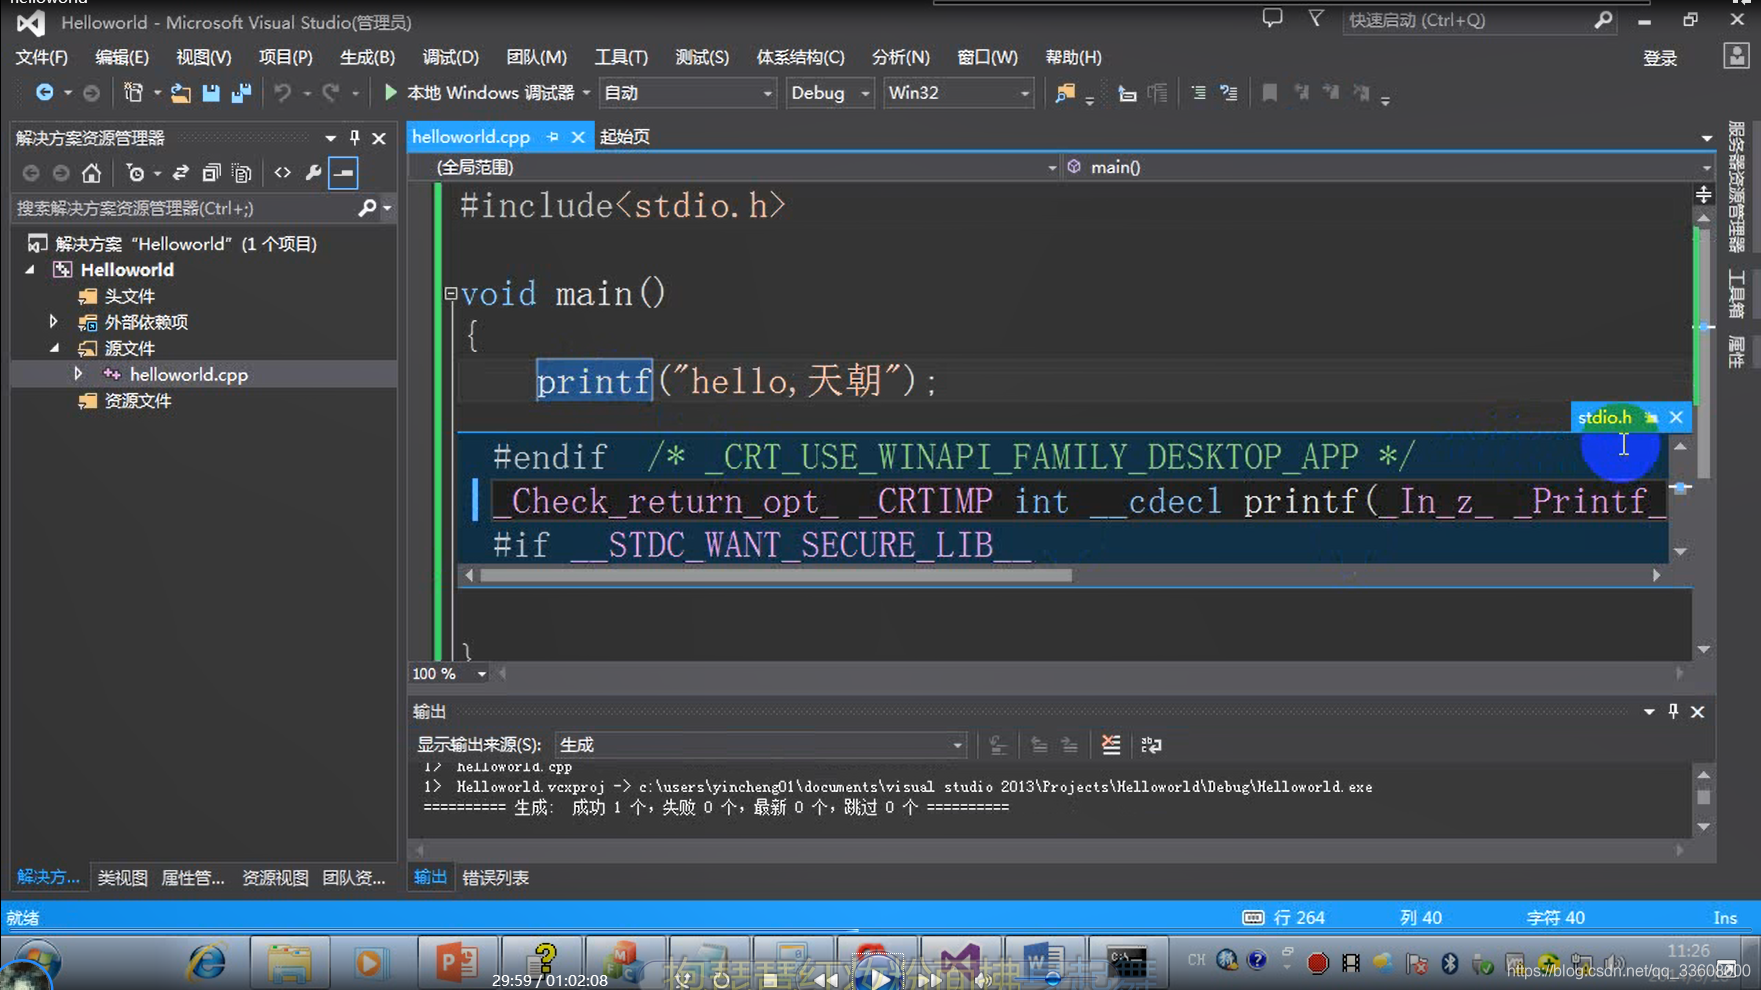Click the Sync with Active Document icon
This screenshot has width=1761, height=990.
click(181, 173)
